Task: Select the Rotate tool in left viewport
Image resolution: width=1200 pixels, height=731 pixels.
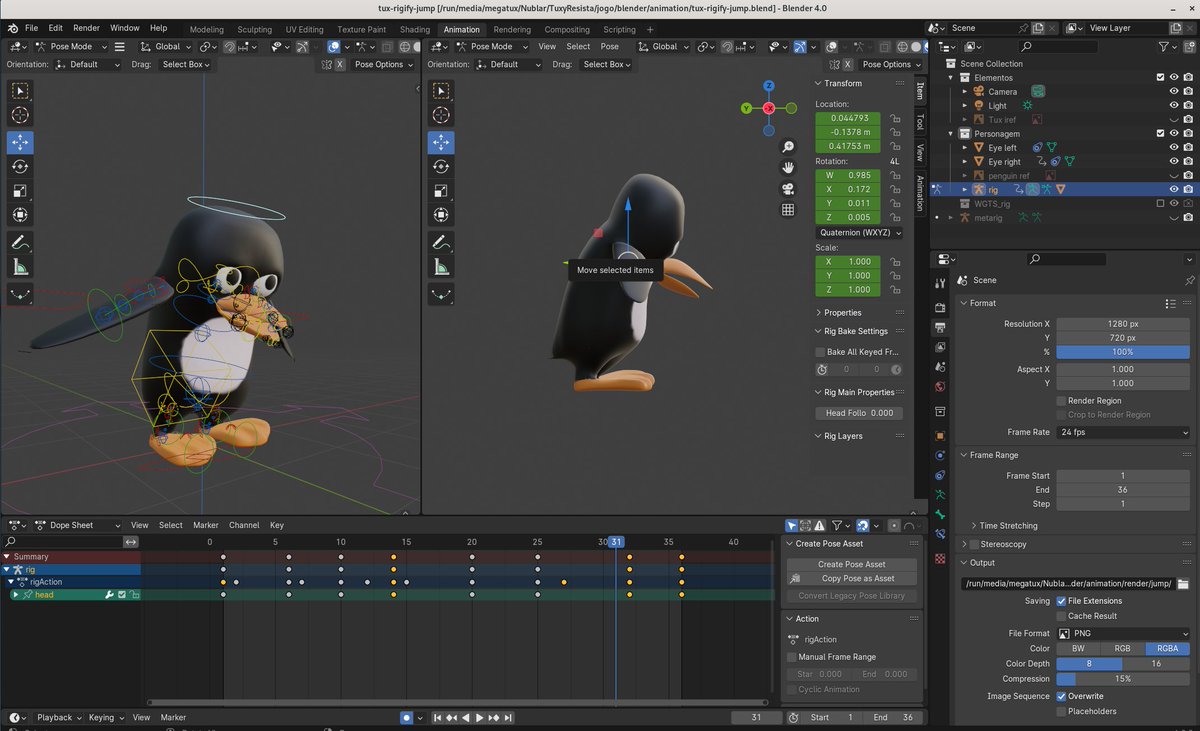Action: (20, 166)
